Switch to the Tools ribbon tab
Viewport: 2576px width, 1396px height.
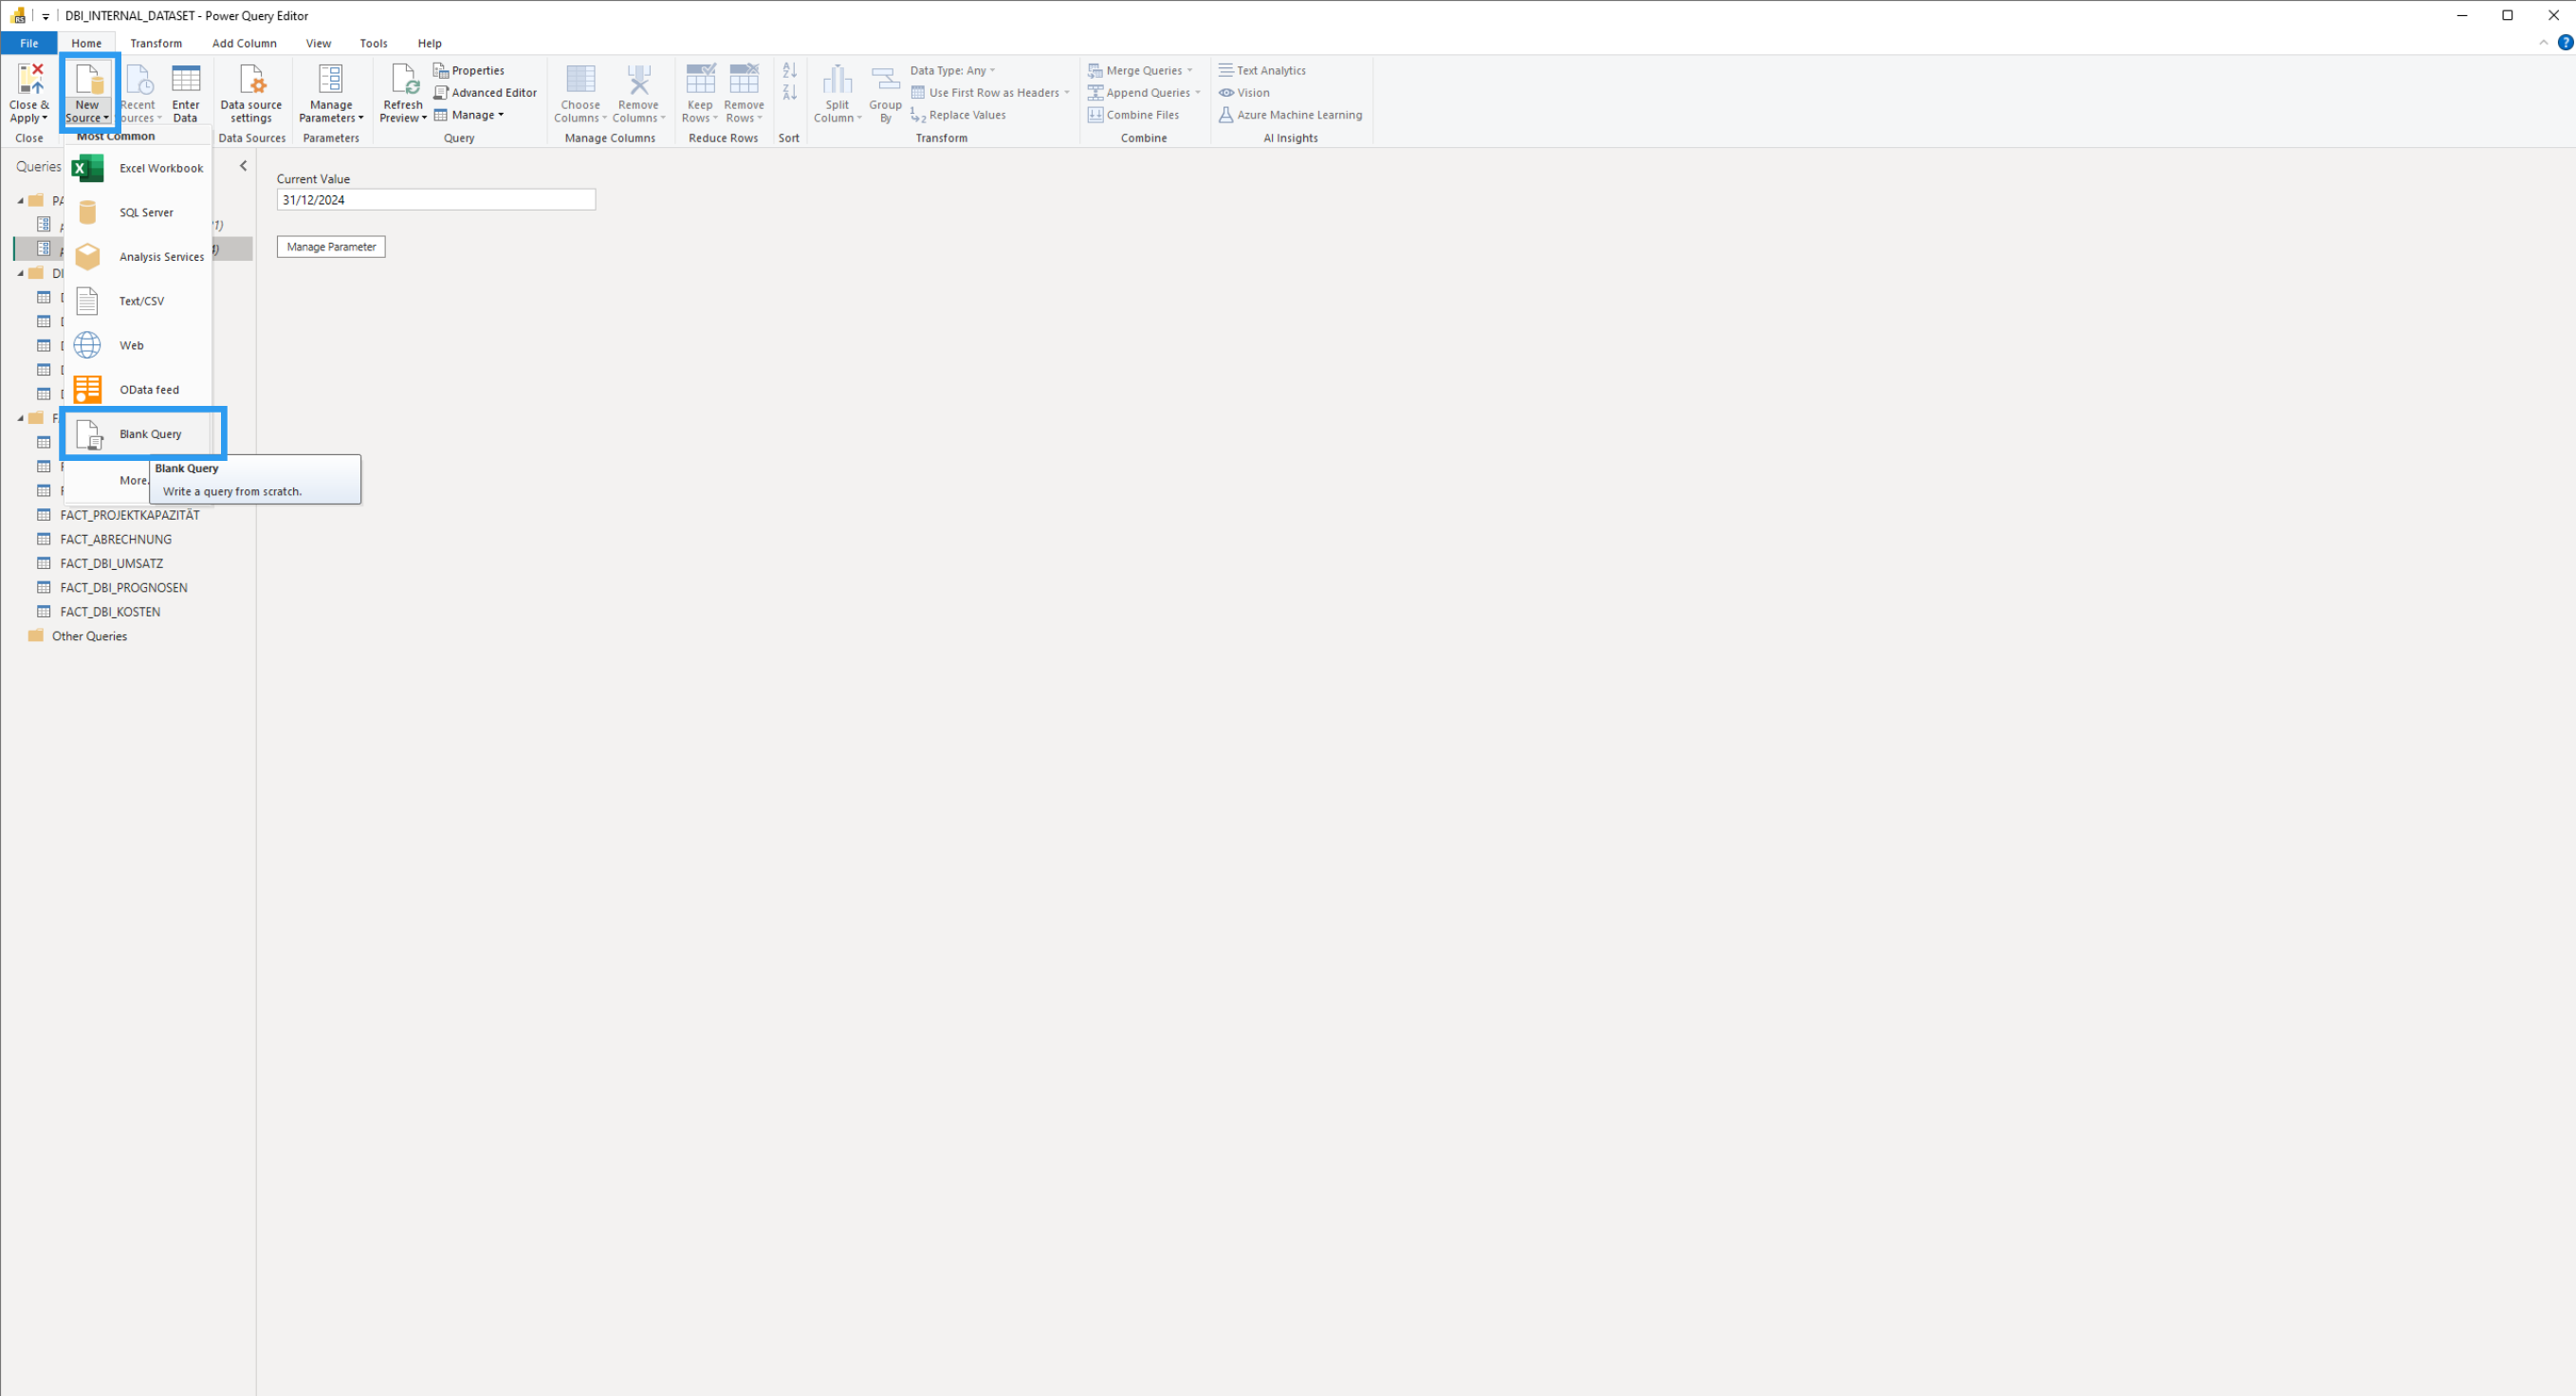pyautogui.click(x=373, y=43)
